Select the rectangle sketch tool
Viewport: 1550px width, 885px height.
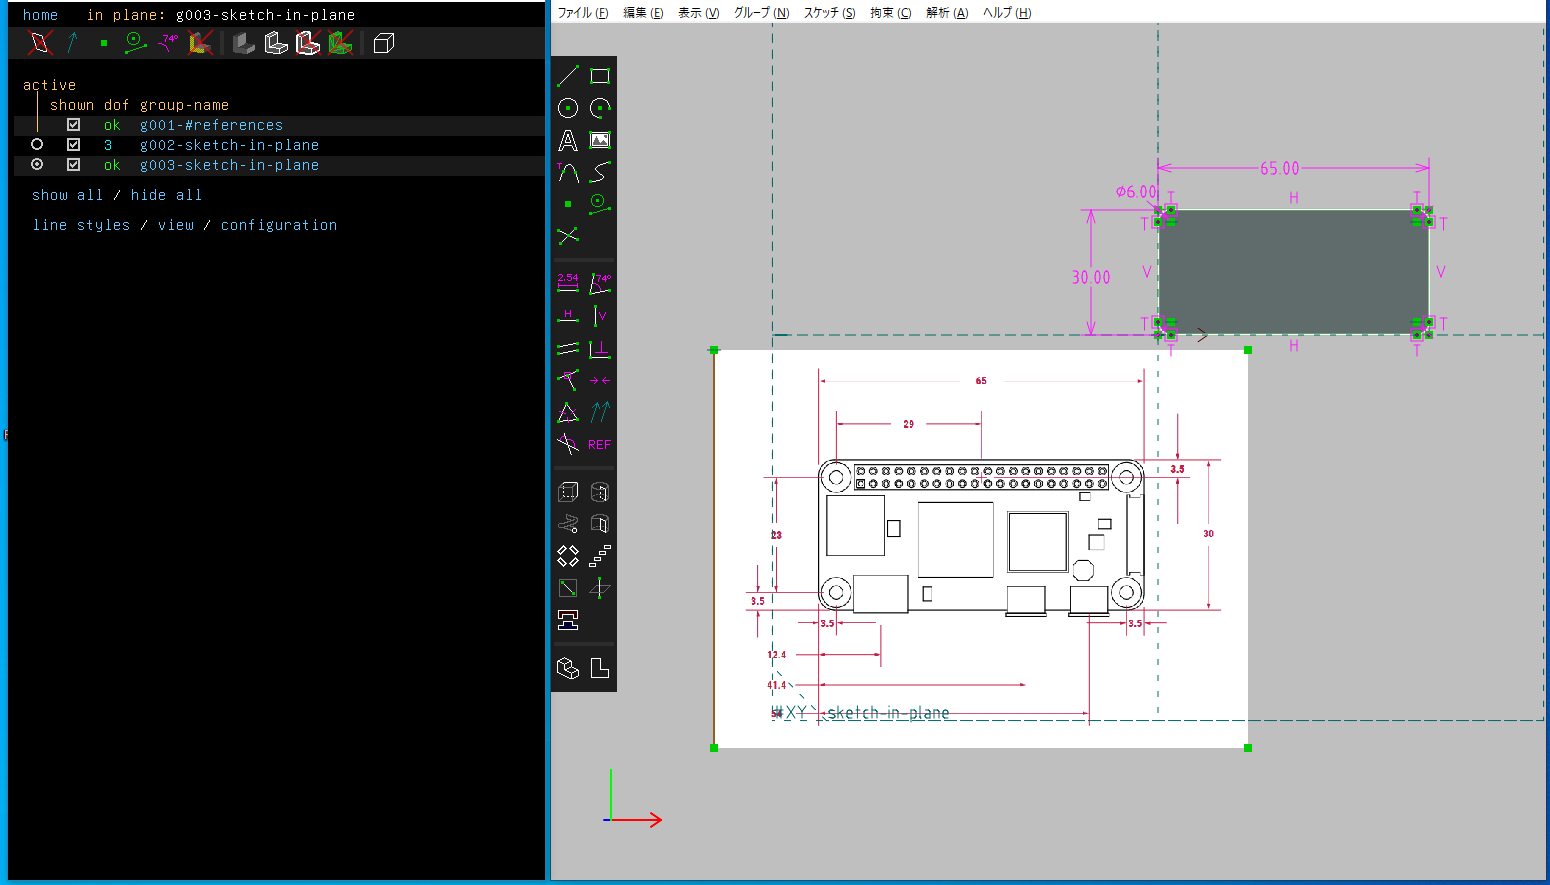click(600, 76)
